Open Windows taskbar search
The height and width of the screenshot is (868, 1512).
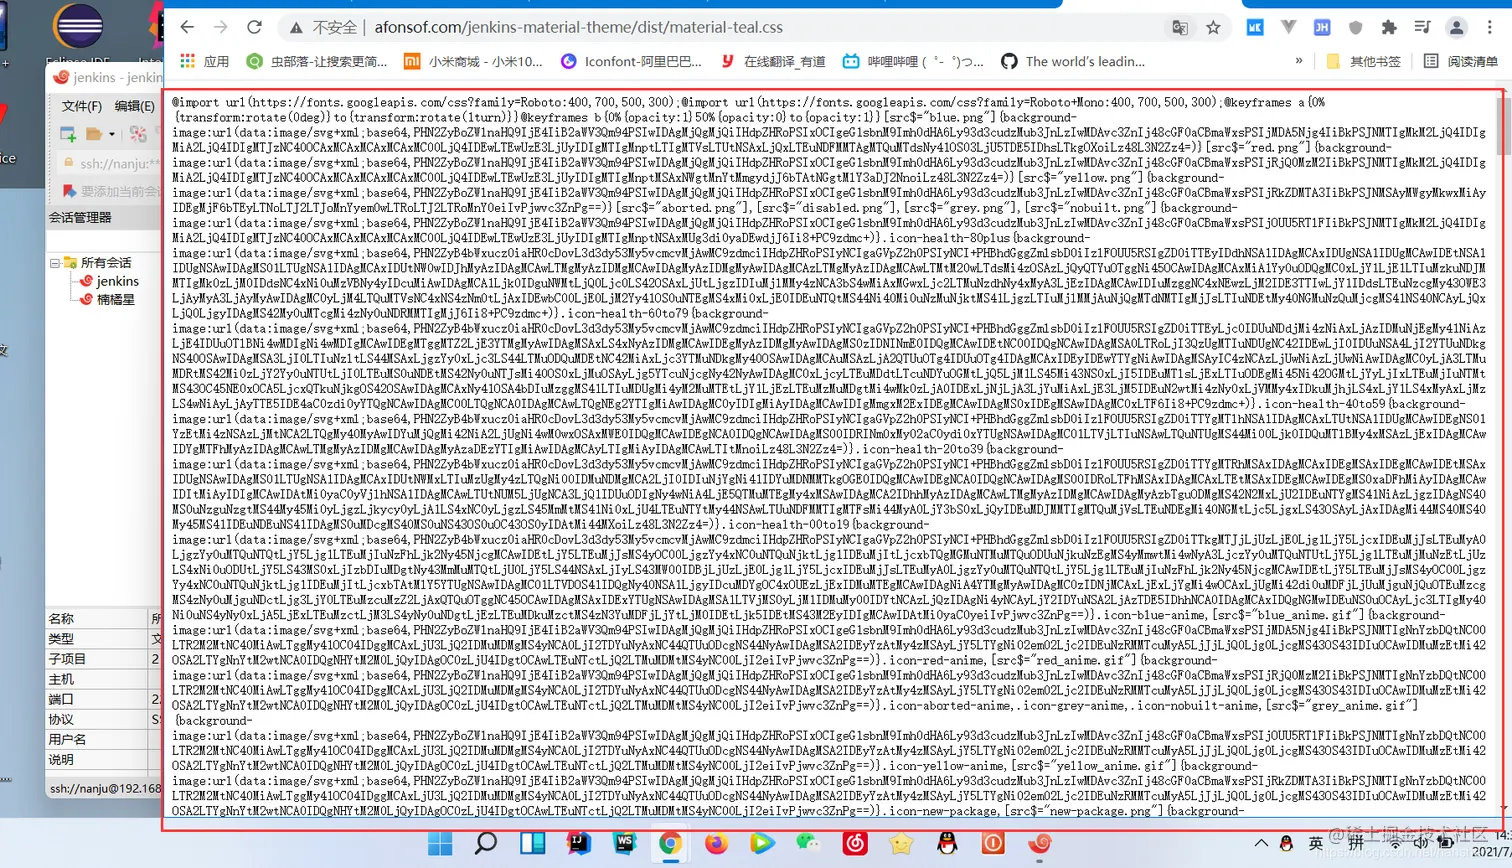click(486, 843)
